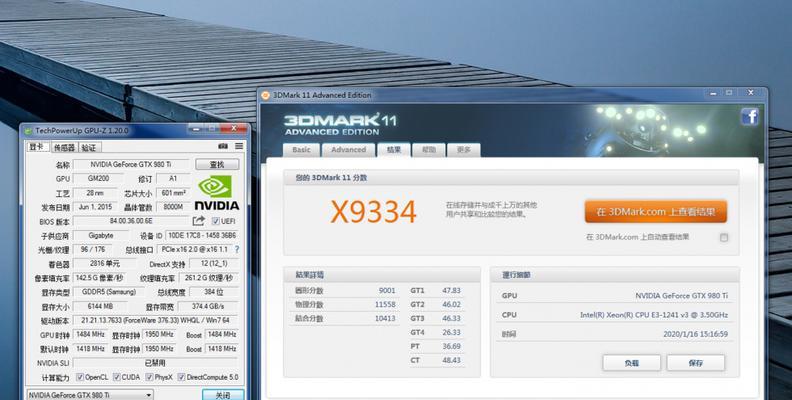
Task: Enable auto-view results on 3DMark.com checkbox
Action: 724,237
